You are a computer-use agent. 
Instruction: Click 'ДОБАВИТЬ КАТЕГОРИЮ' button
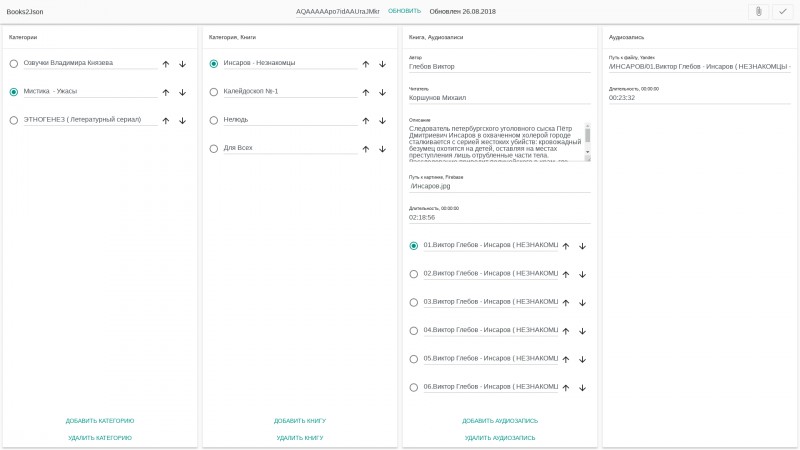pyautogui.click(x=100, y=421)
